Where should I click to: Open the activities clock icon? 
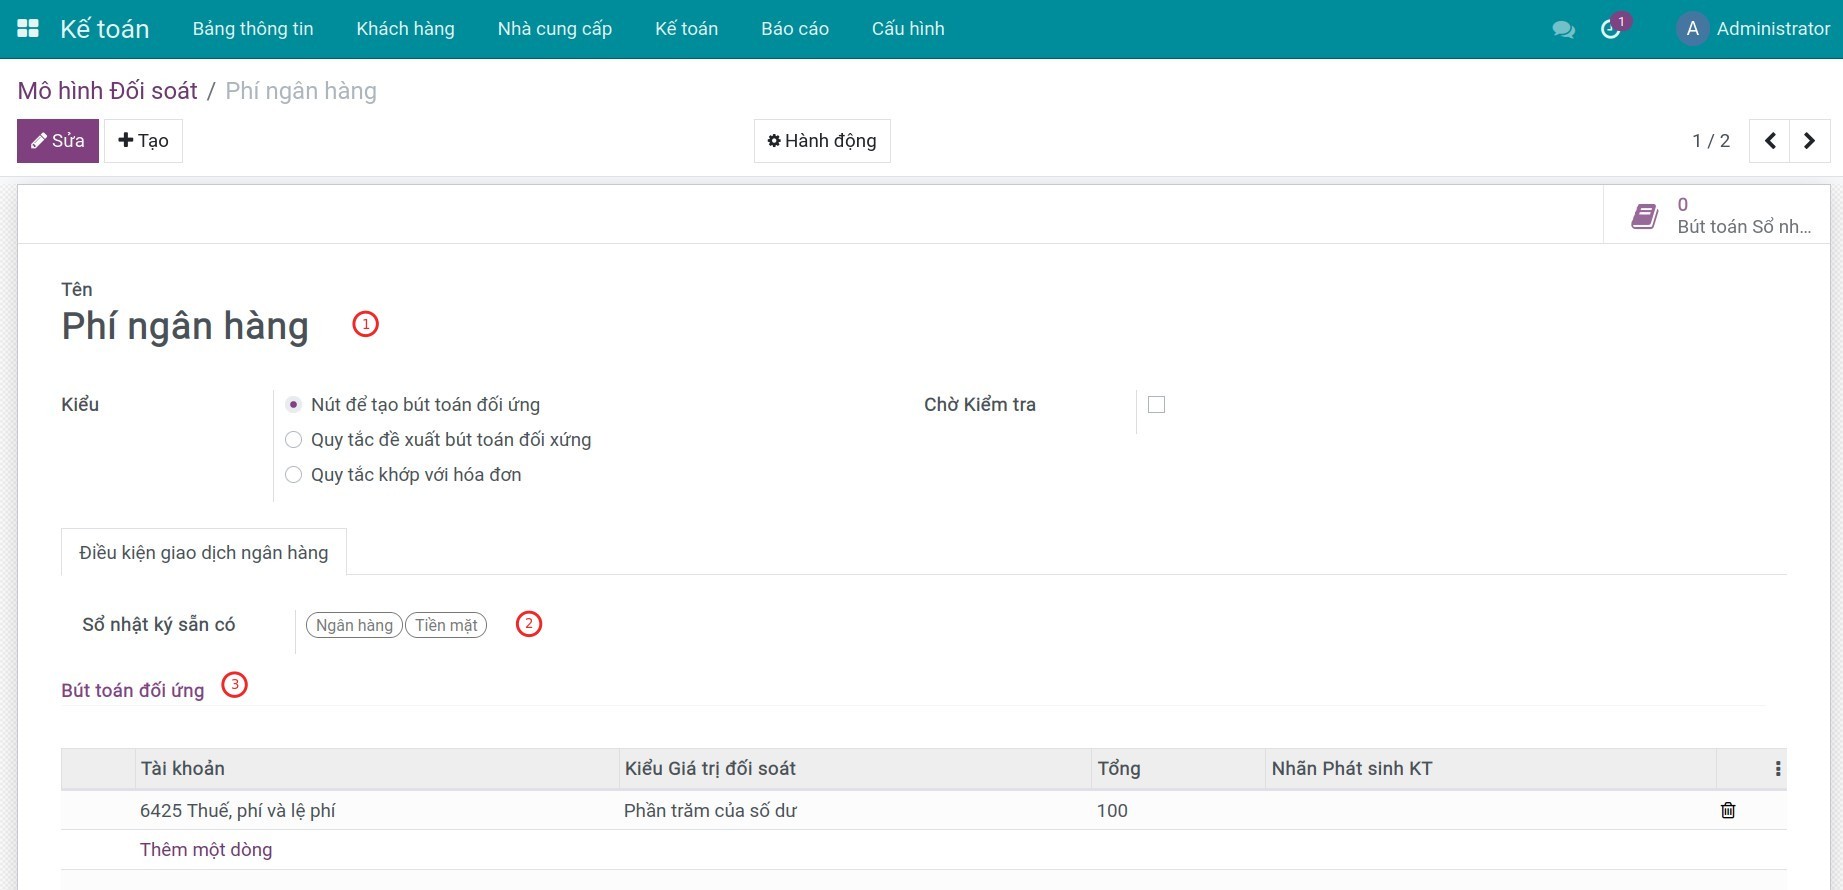click(x=1610, y=29)
